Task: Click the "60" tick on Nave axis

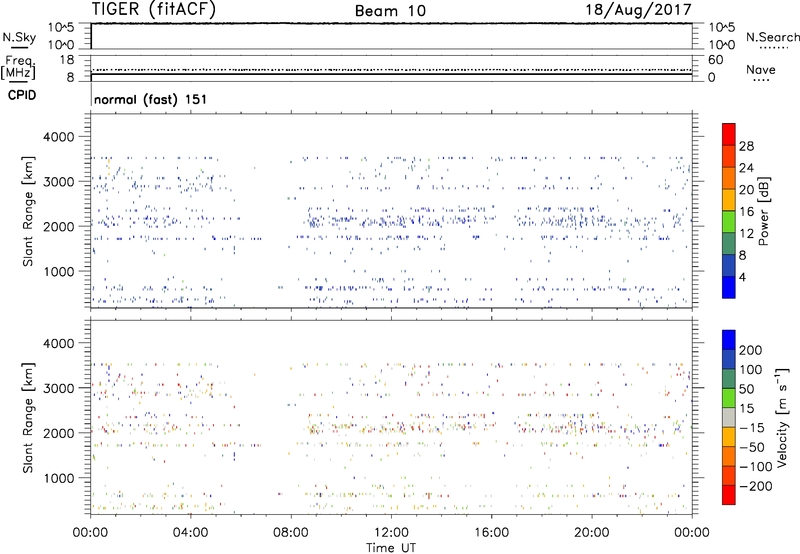Action: click(x=715, y=60)
